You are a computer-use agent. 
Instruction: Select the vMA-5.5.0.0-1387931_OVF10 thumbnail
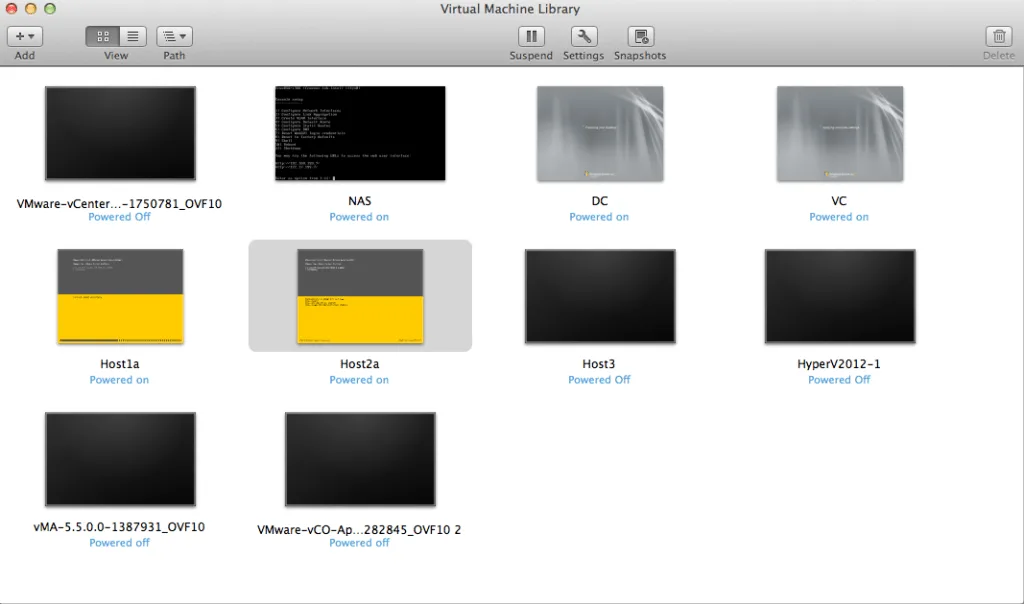point(120,459)
